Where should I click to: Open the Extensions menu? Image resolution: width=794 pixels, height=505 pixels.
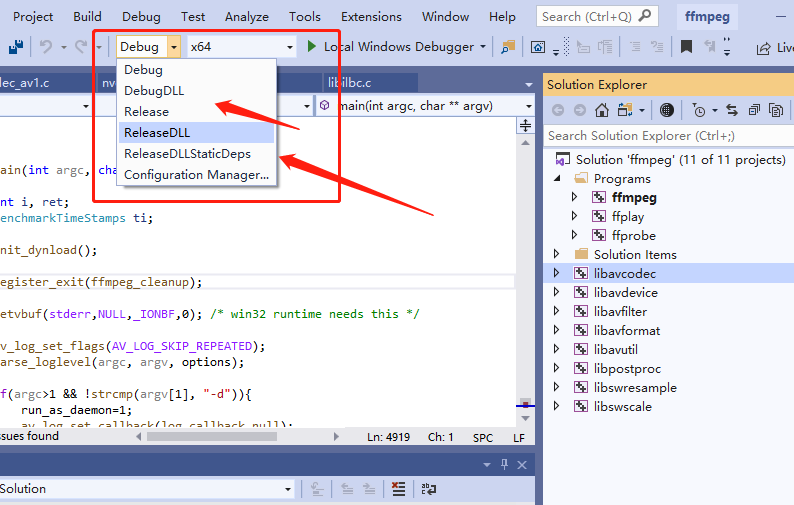pyautogui.click(x=371, y=16)
